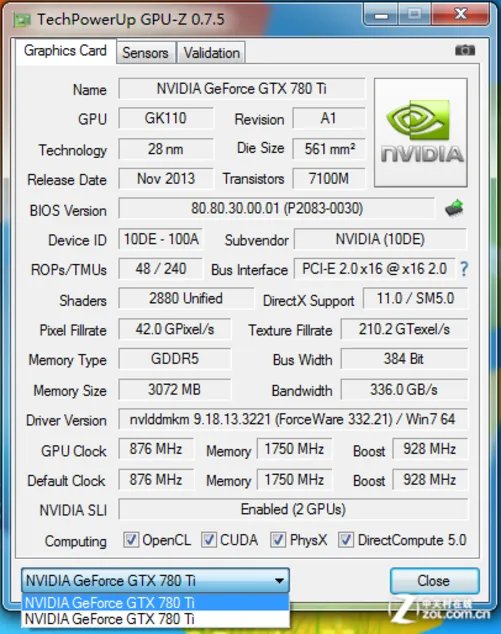Click the Bus Width field 384 Bit
The height and width of the screenshot is (634, 501).
(x=404, y=359)
